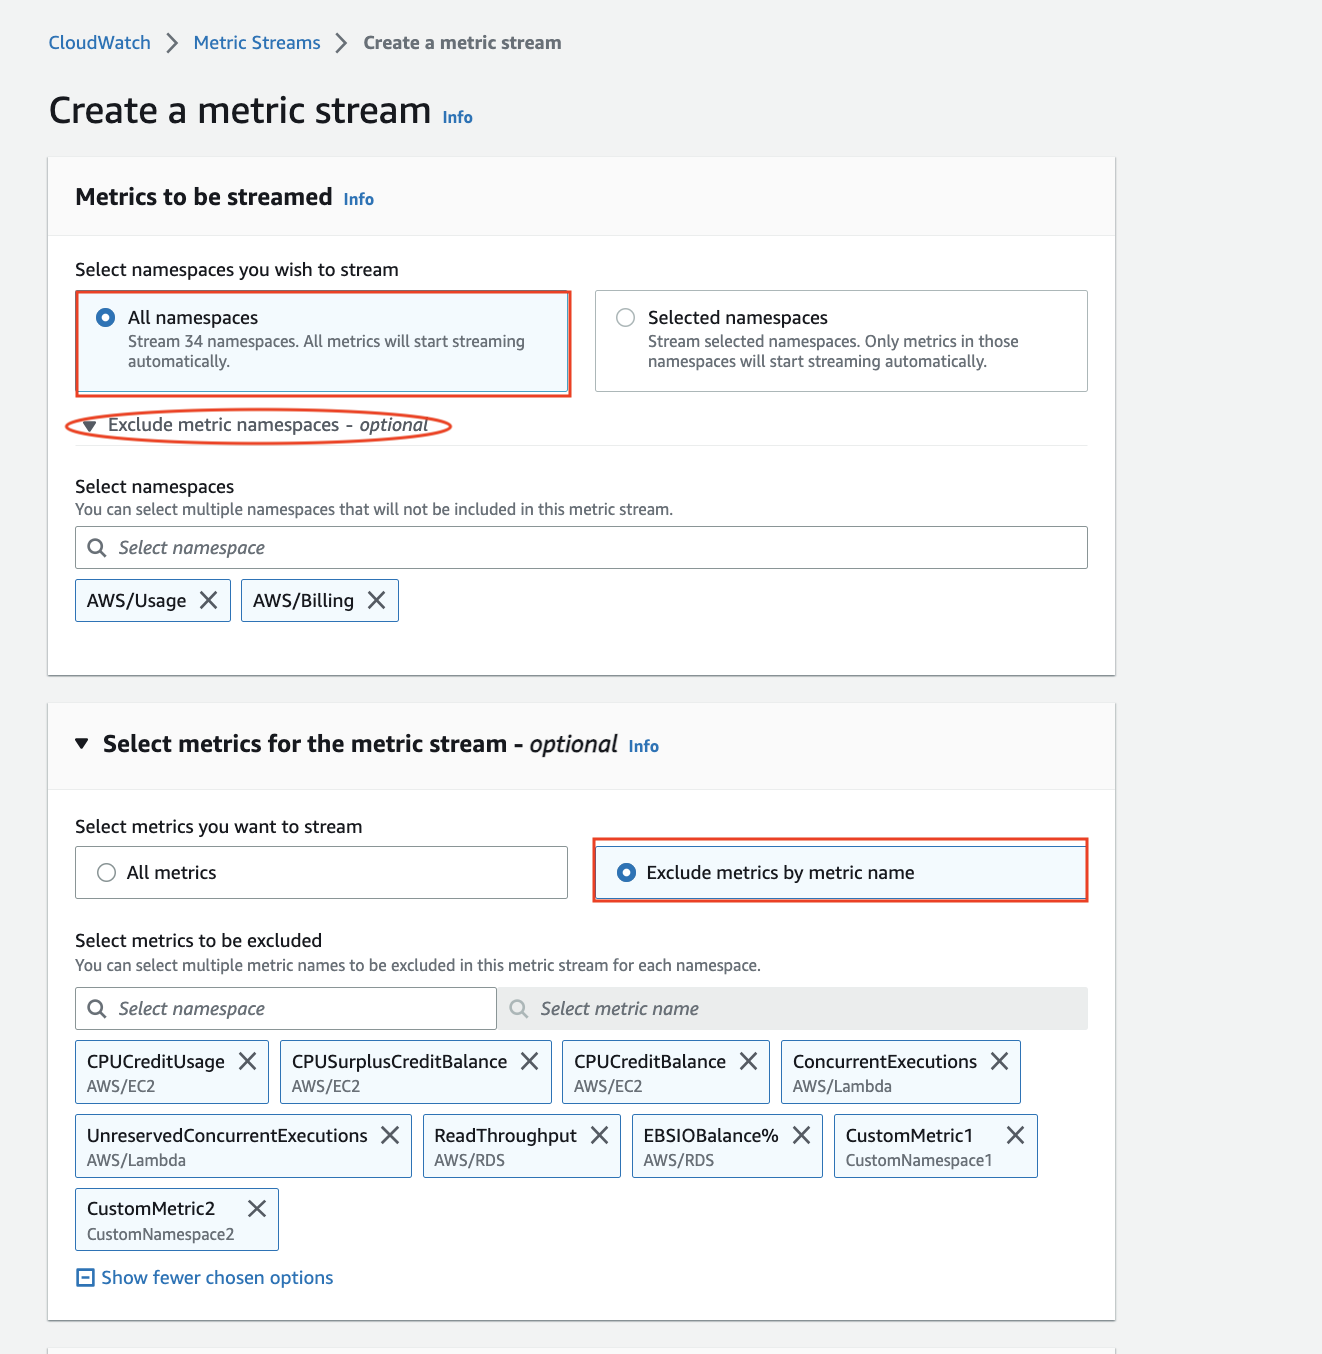
Task: Open Info next to Metrics to be streamed
Action: (358, 198)
